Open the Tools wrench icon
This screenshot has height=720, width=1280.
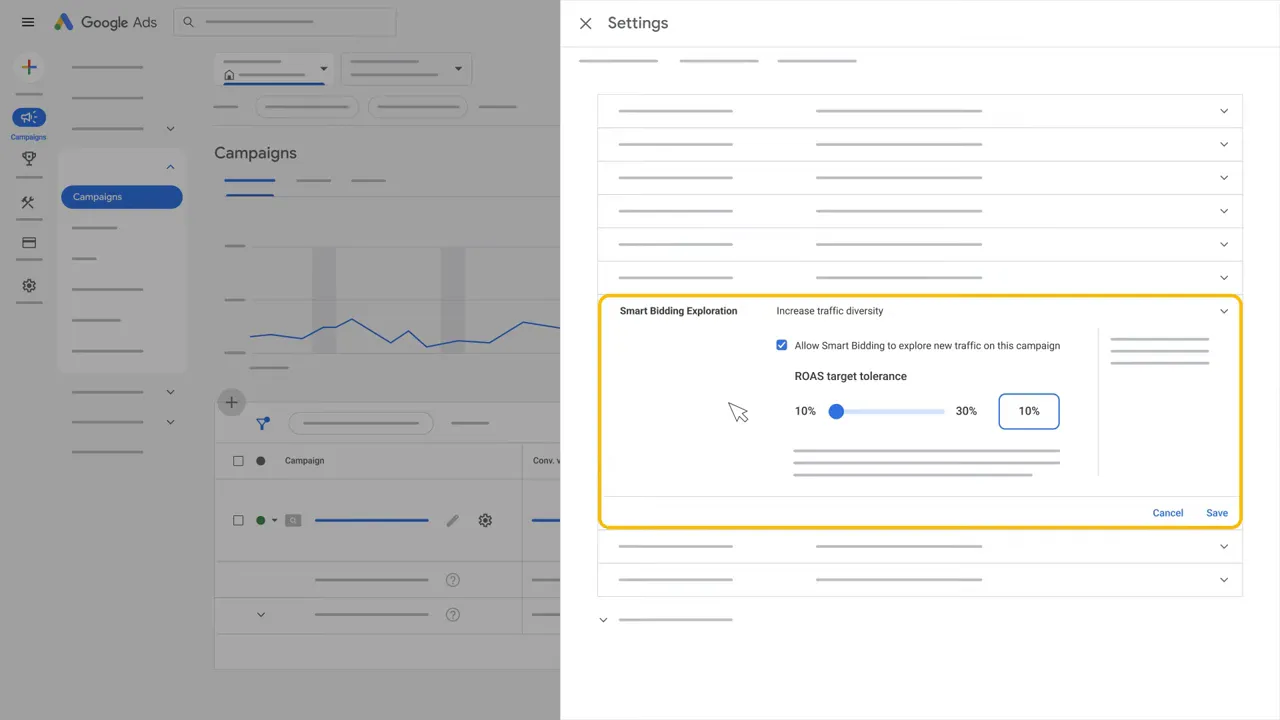point(28,202)
